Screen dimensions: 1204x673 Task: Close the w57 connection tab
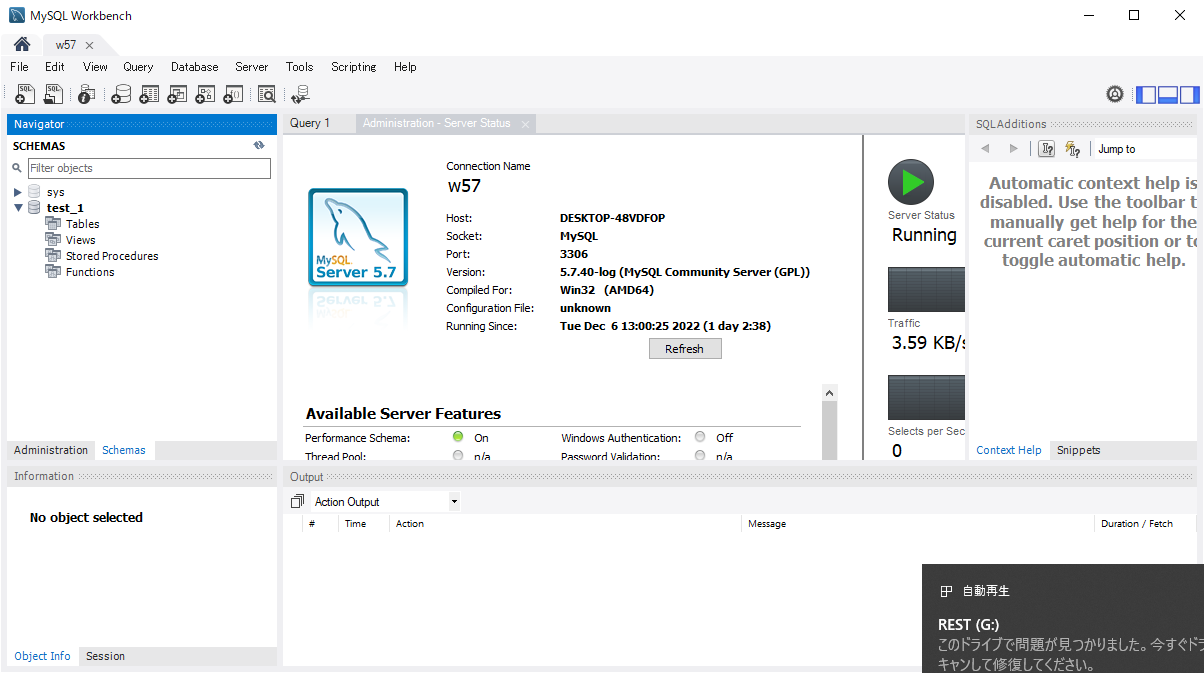tap(89, 45)
